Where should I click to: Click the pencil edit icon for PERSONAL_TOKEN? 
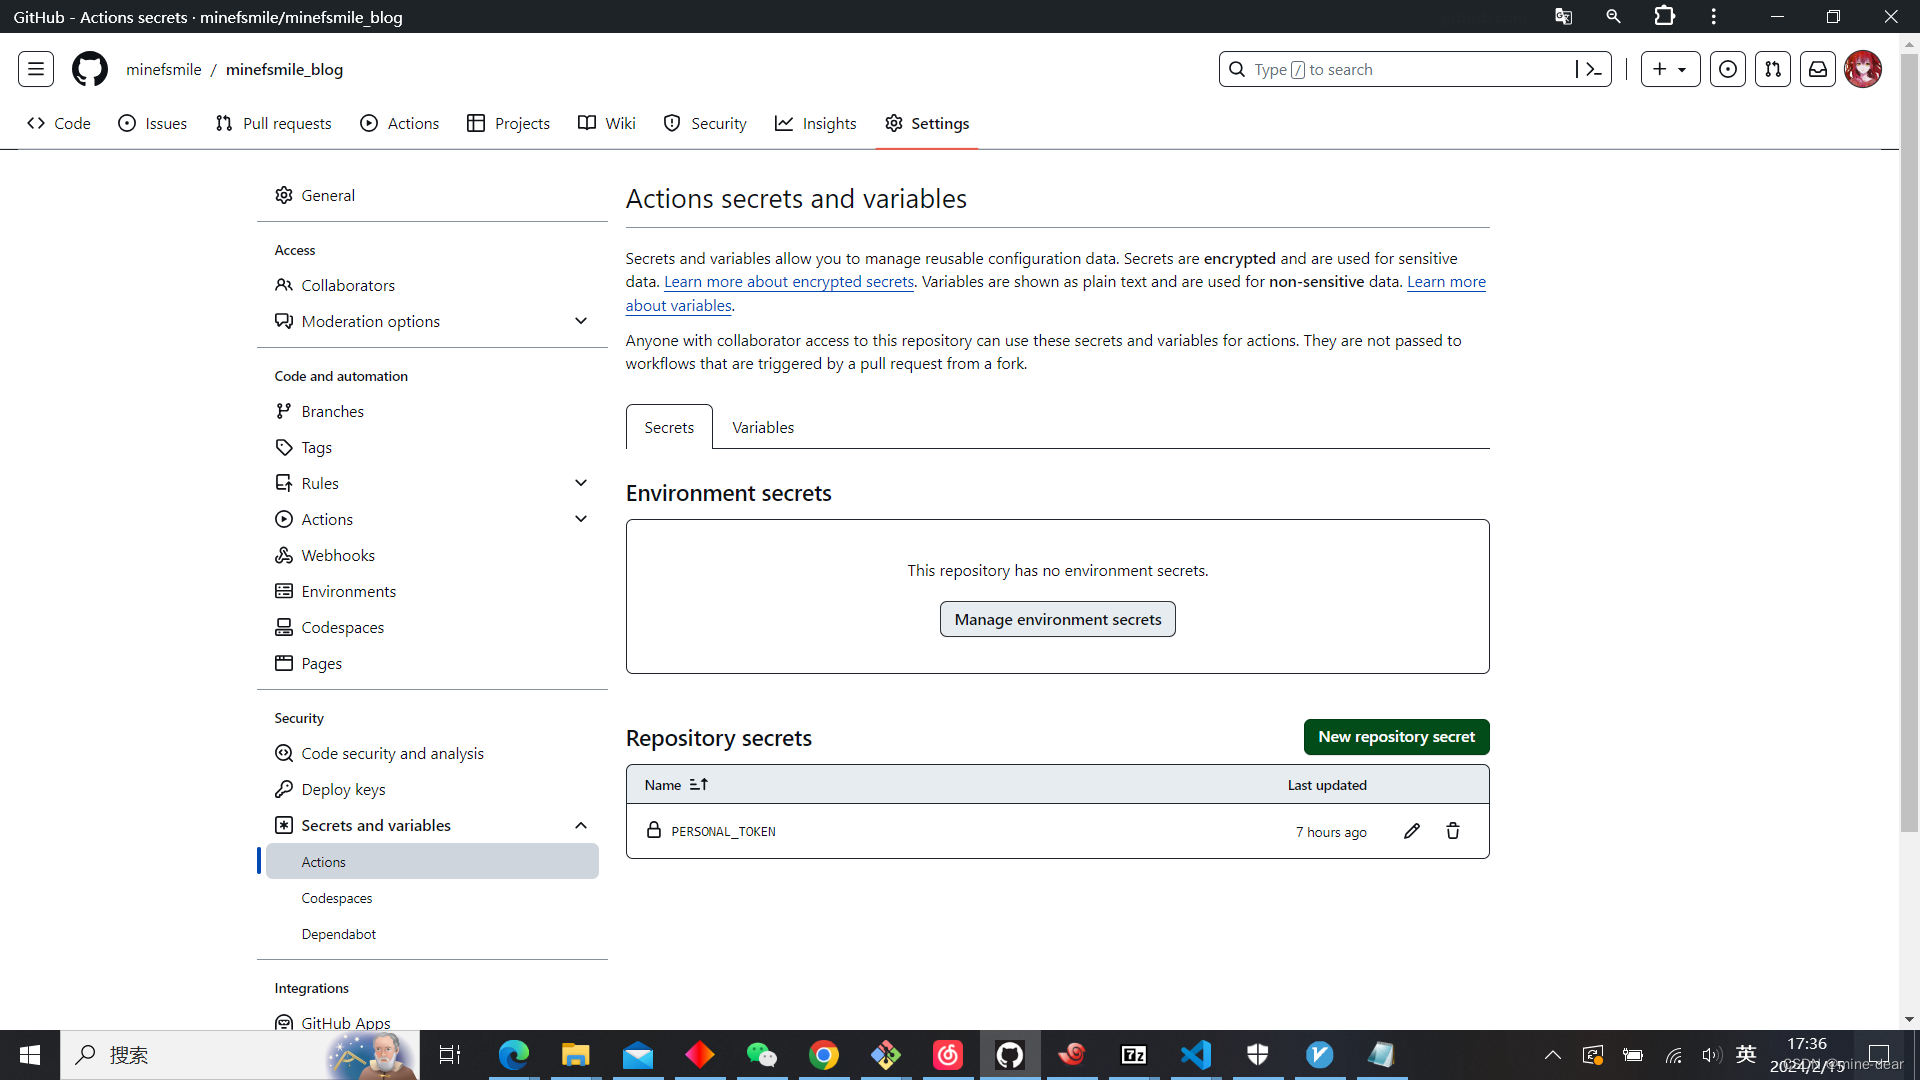[x=1411, y=831]
